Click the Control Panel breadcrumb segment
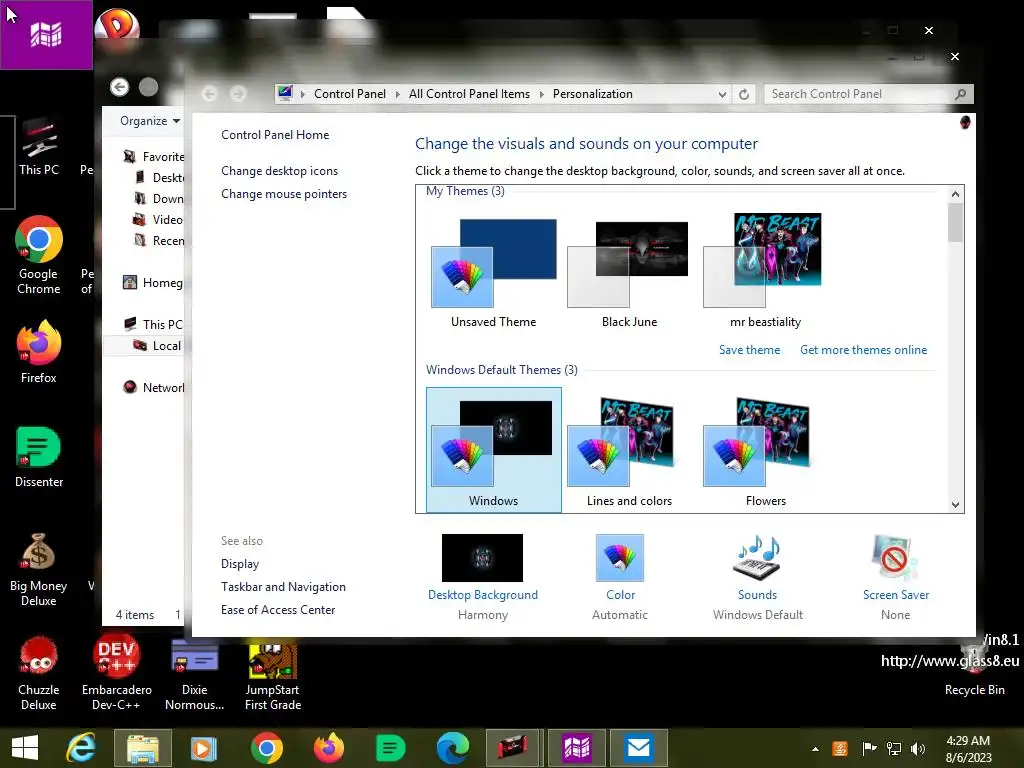This screenshot has height=768, width=1024. [349, 94]
